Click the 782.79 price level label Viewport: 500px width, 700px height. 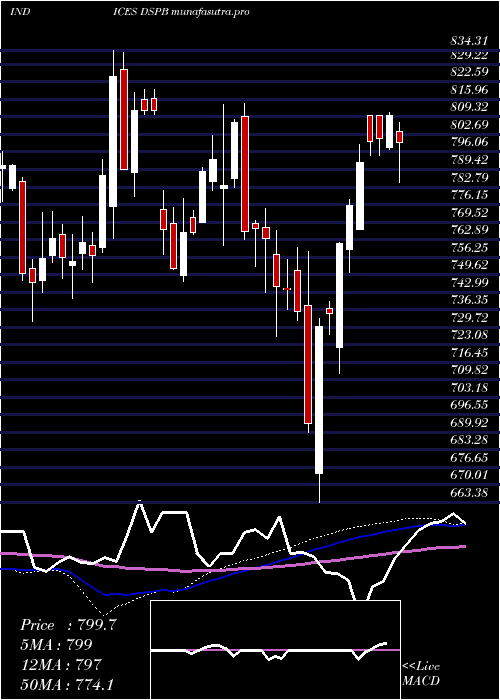click(469, 177)
